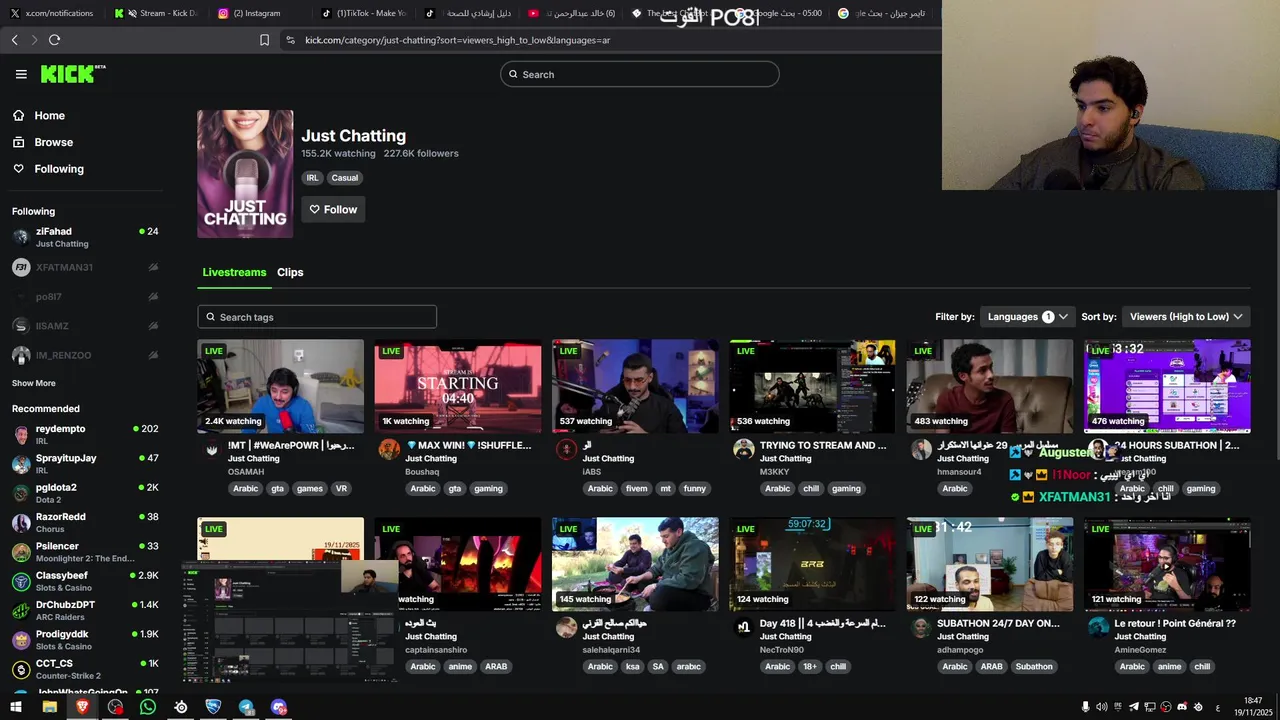This screenshot has height=720, width=1280.
Task: Open the Just Chatting category cover image
Action: tap(245, 174)
